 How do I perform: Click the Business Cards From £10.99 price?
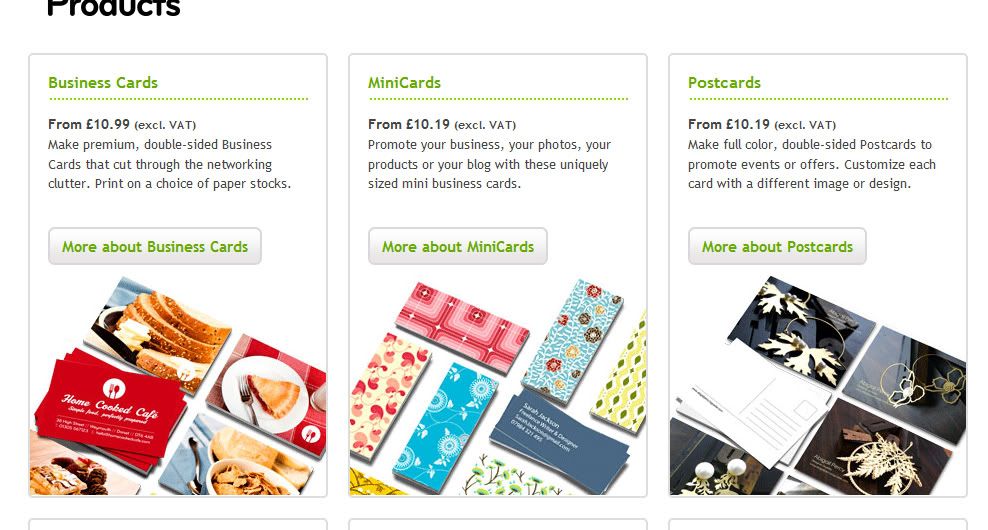[x=89, y=124]
